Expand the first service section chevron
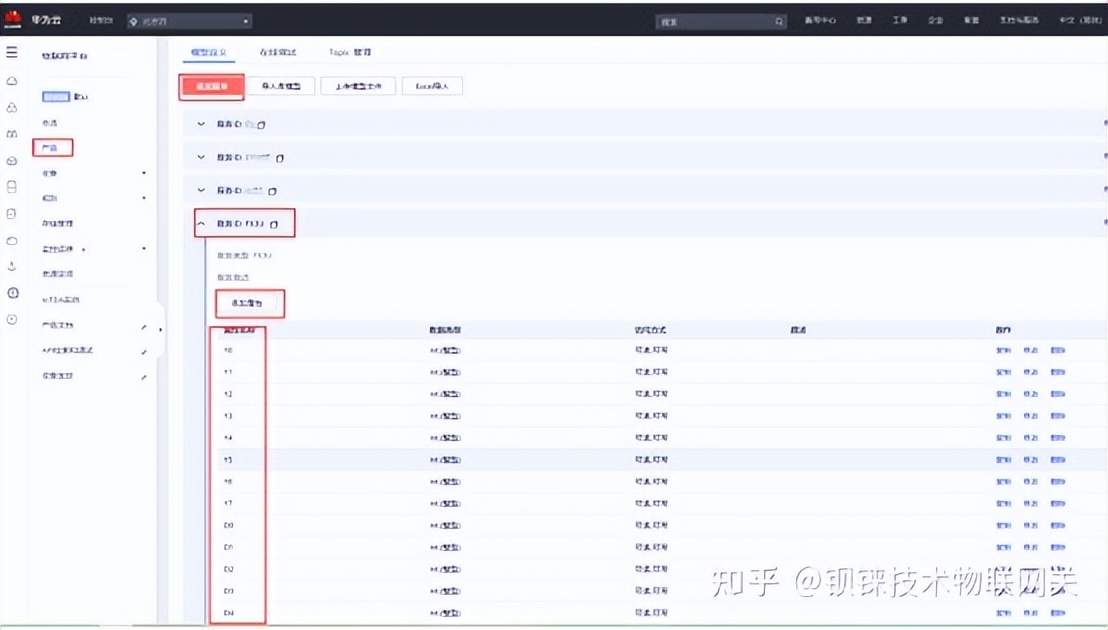Viewport: 1108px width, 630px height. click(x=201, y=123)
